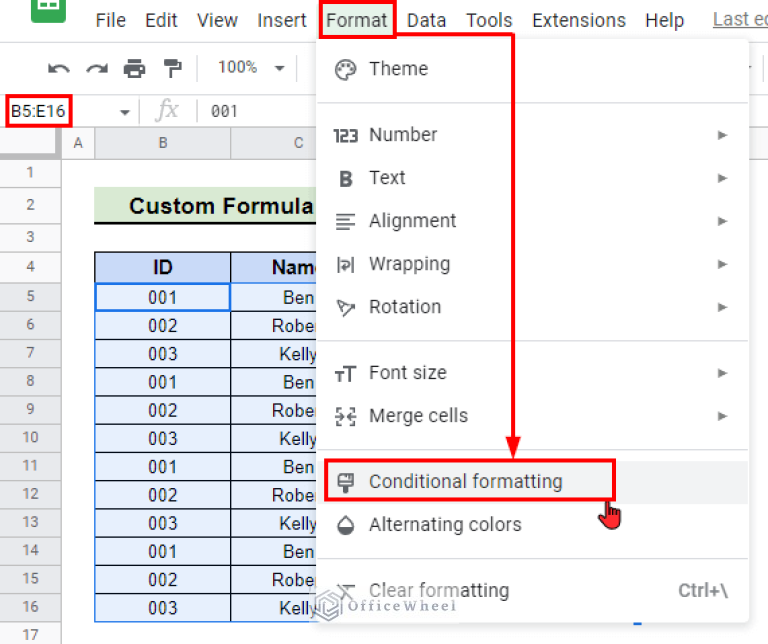Click the Alternating colors droplet icon
Screen dimensions: 768x644
[345, 525]
